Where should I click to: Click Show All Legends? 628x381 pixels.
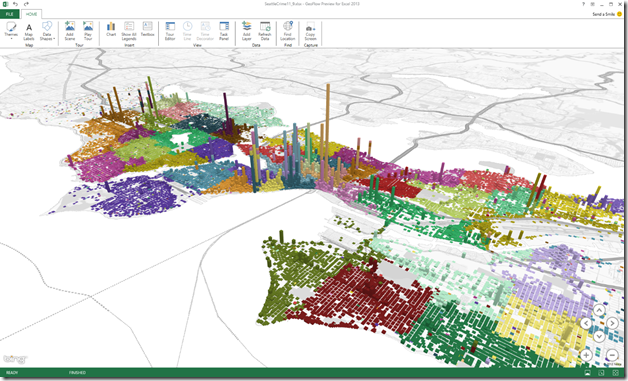pyautogui.click(x=129, y=31)
